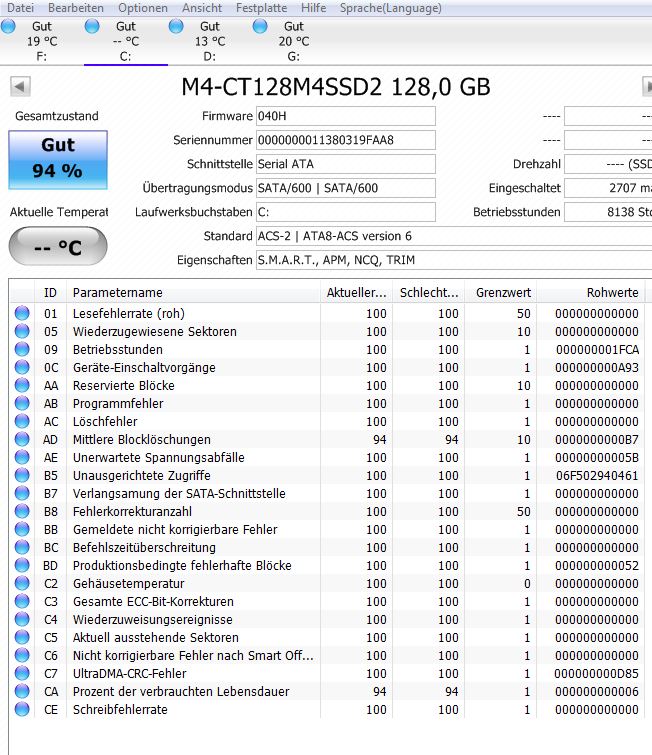Open the Datei menu

(20, 8)
